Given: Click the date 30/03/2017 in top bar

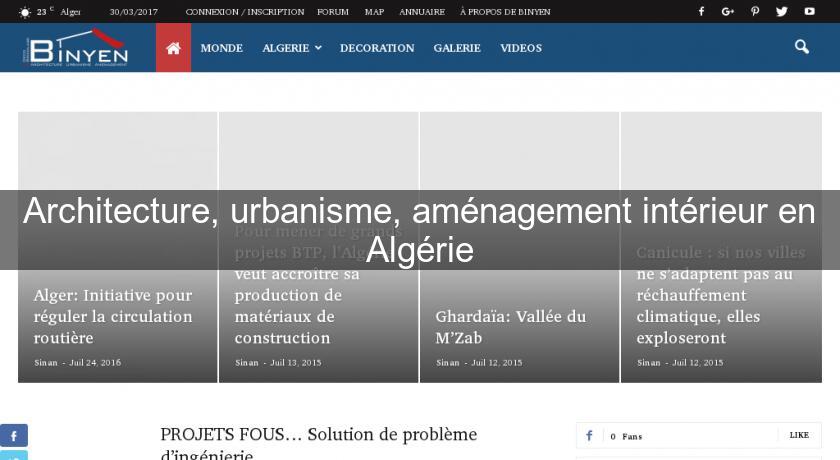Looking at the screenshot, I should (133, 12).
